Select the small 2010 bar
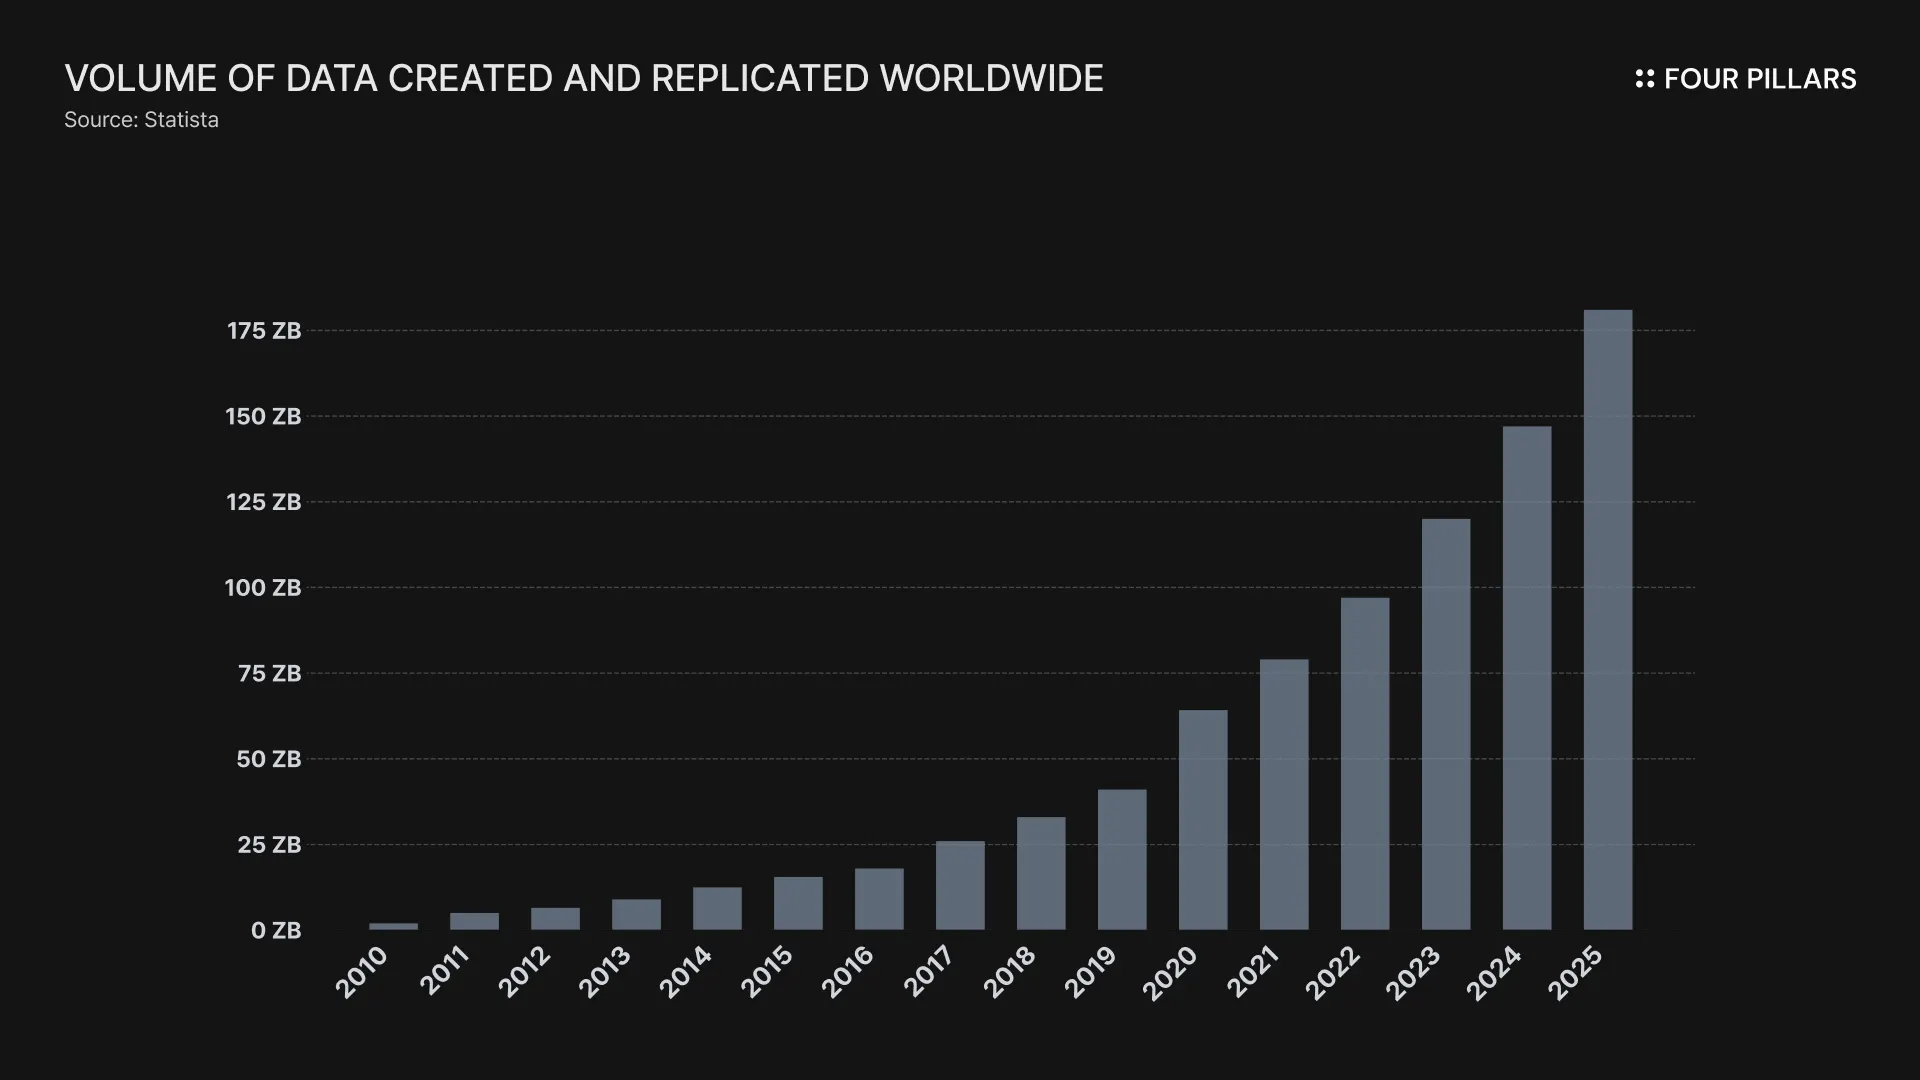 (393, 926)
